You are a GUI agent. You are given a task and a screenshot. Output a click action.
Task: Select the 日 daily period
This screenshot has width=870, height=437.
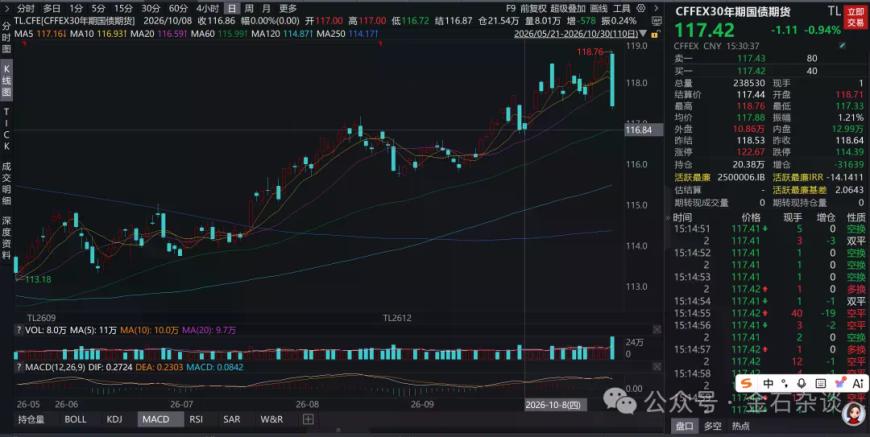231,8
